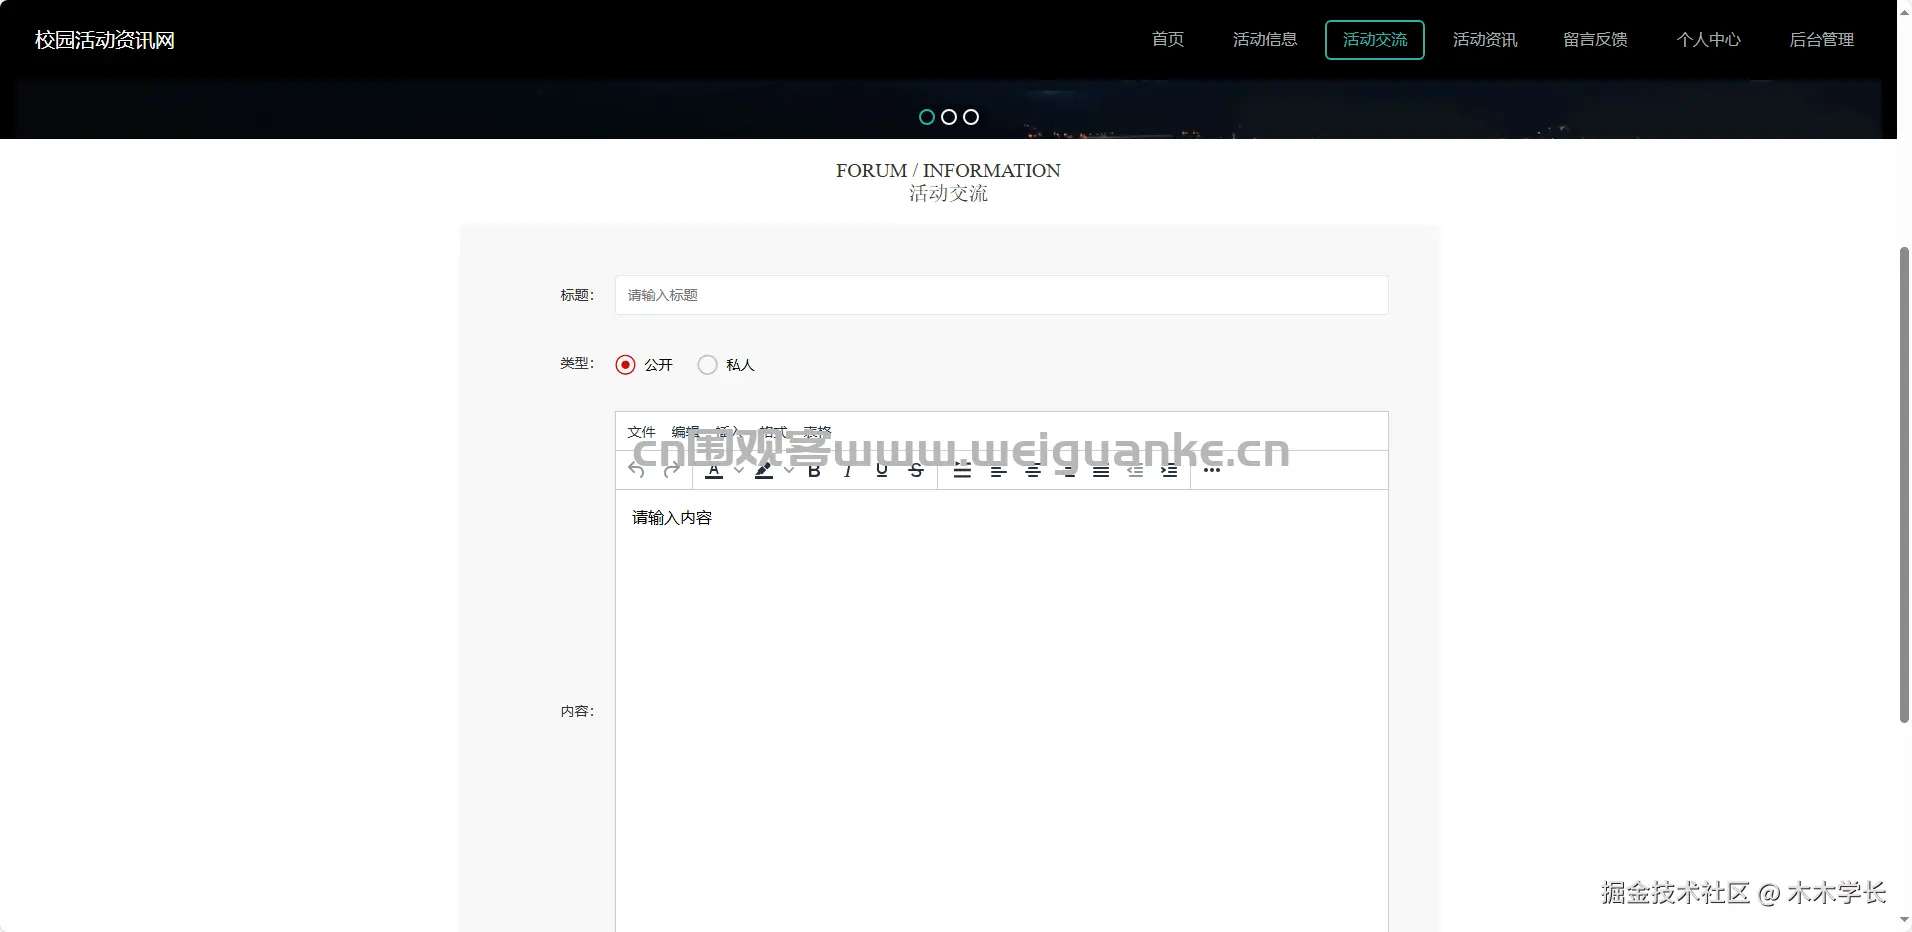Select the 私人 radio button
1912x932 pixels.
(x=707, y=364)
